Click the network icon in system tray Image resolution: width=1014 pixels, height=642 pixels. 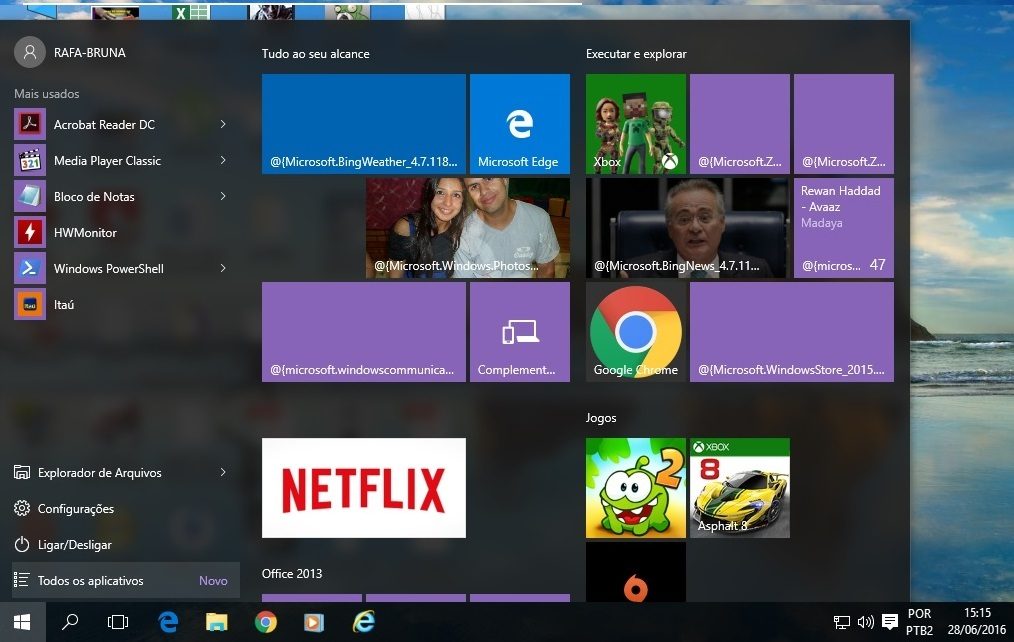(841, 622)
